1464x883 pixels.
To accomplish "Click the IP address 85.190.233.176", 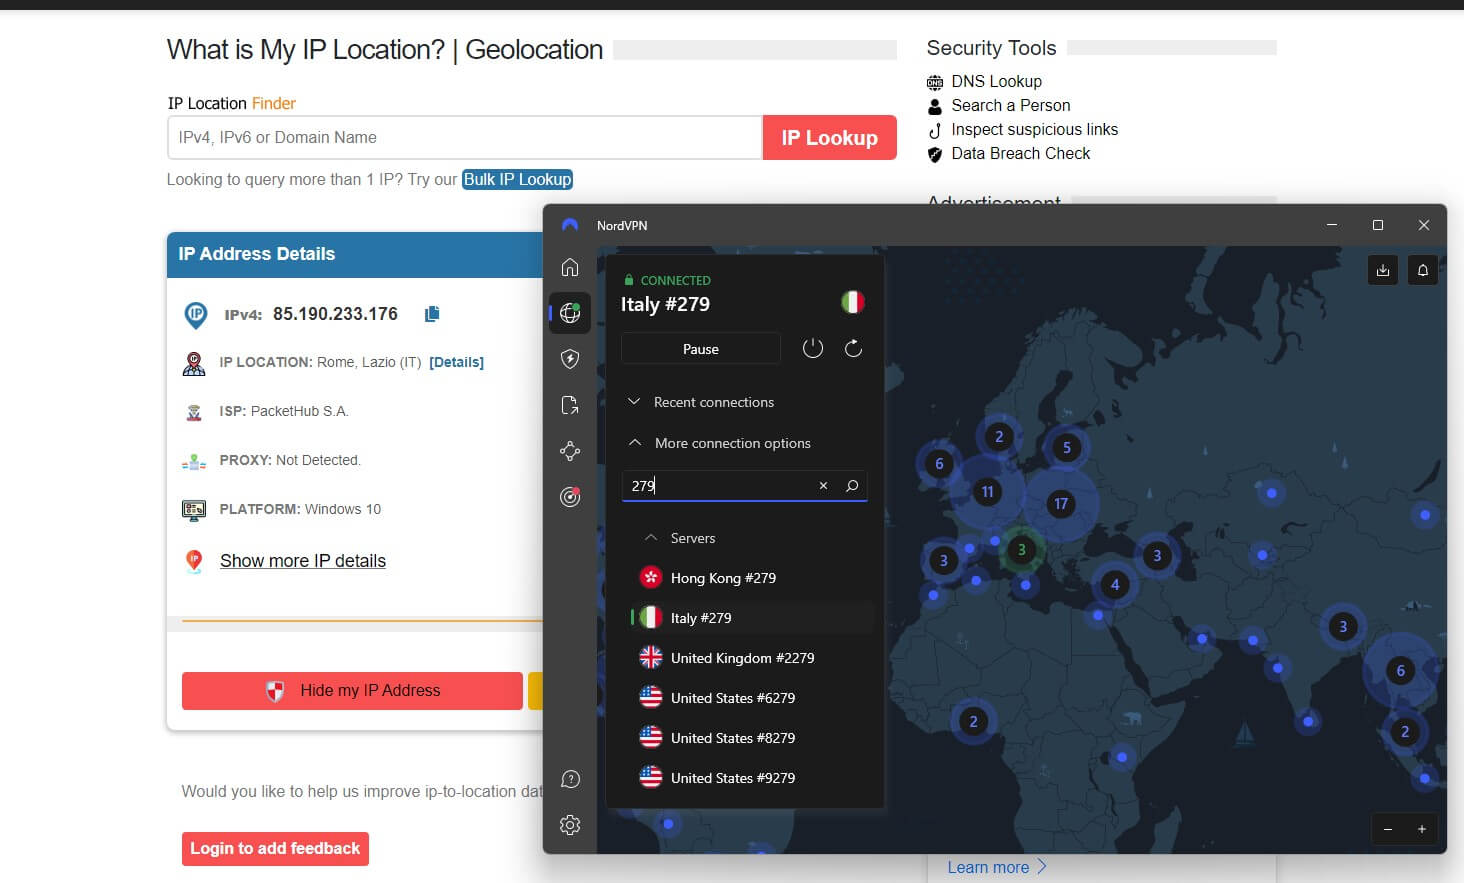I will (335, 314).
